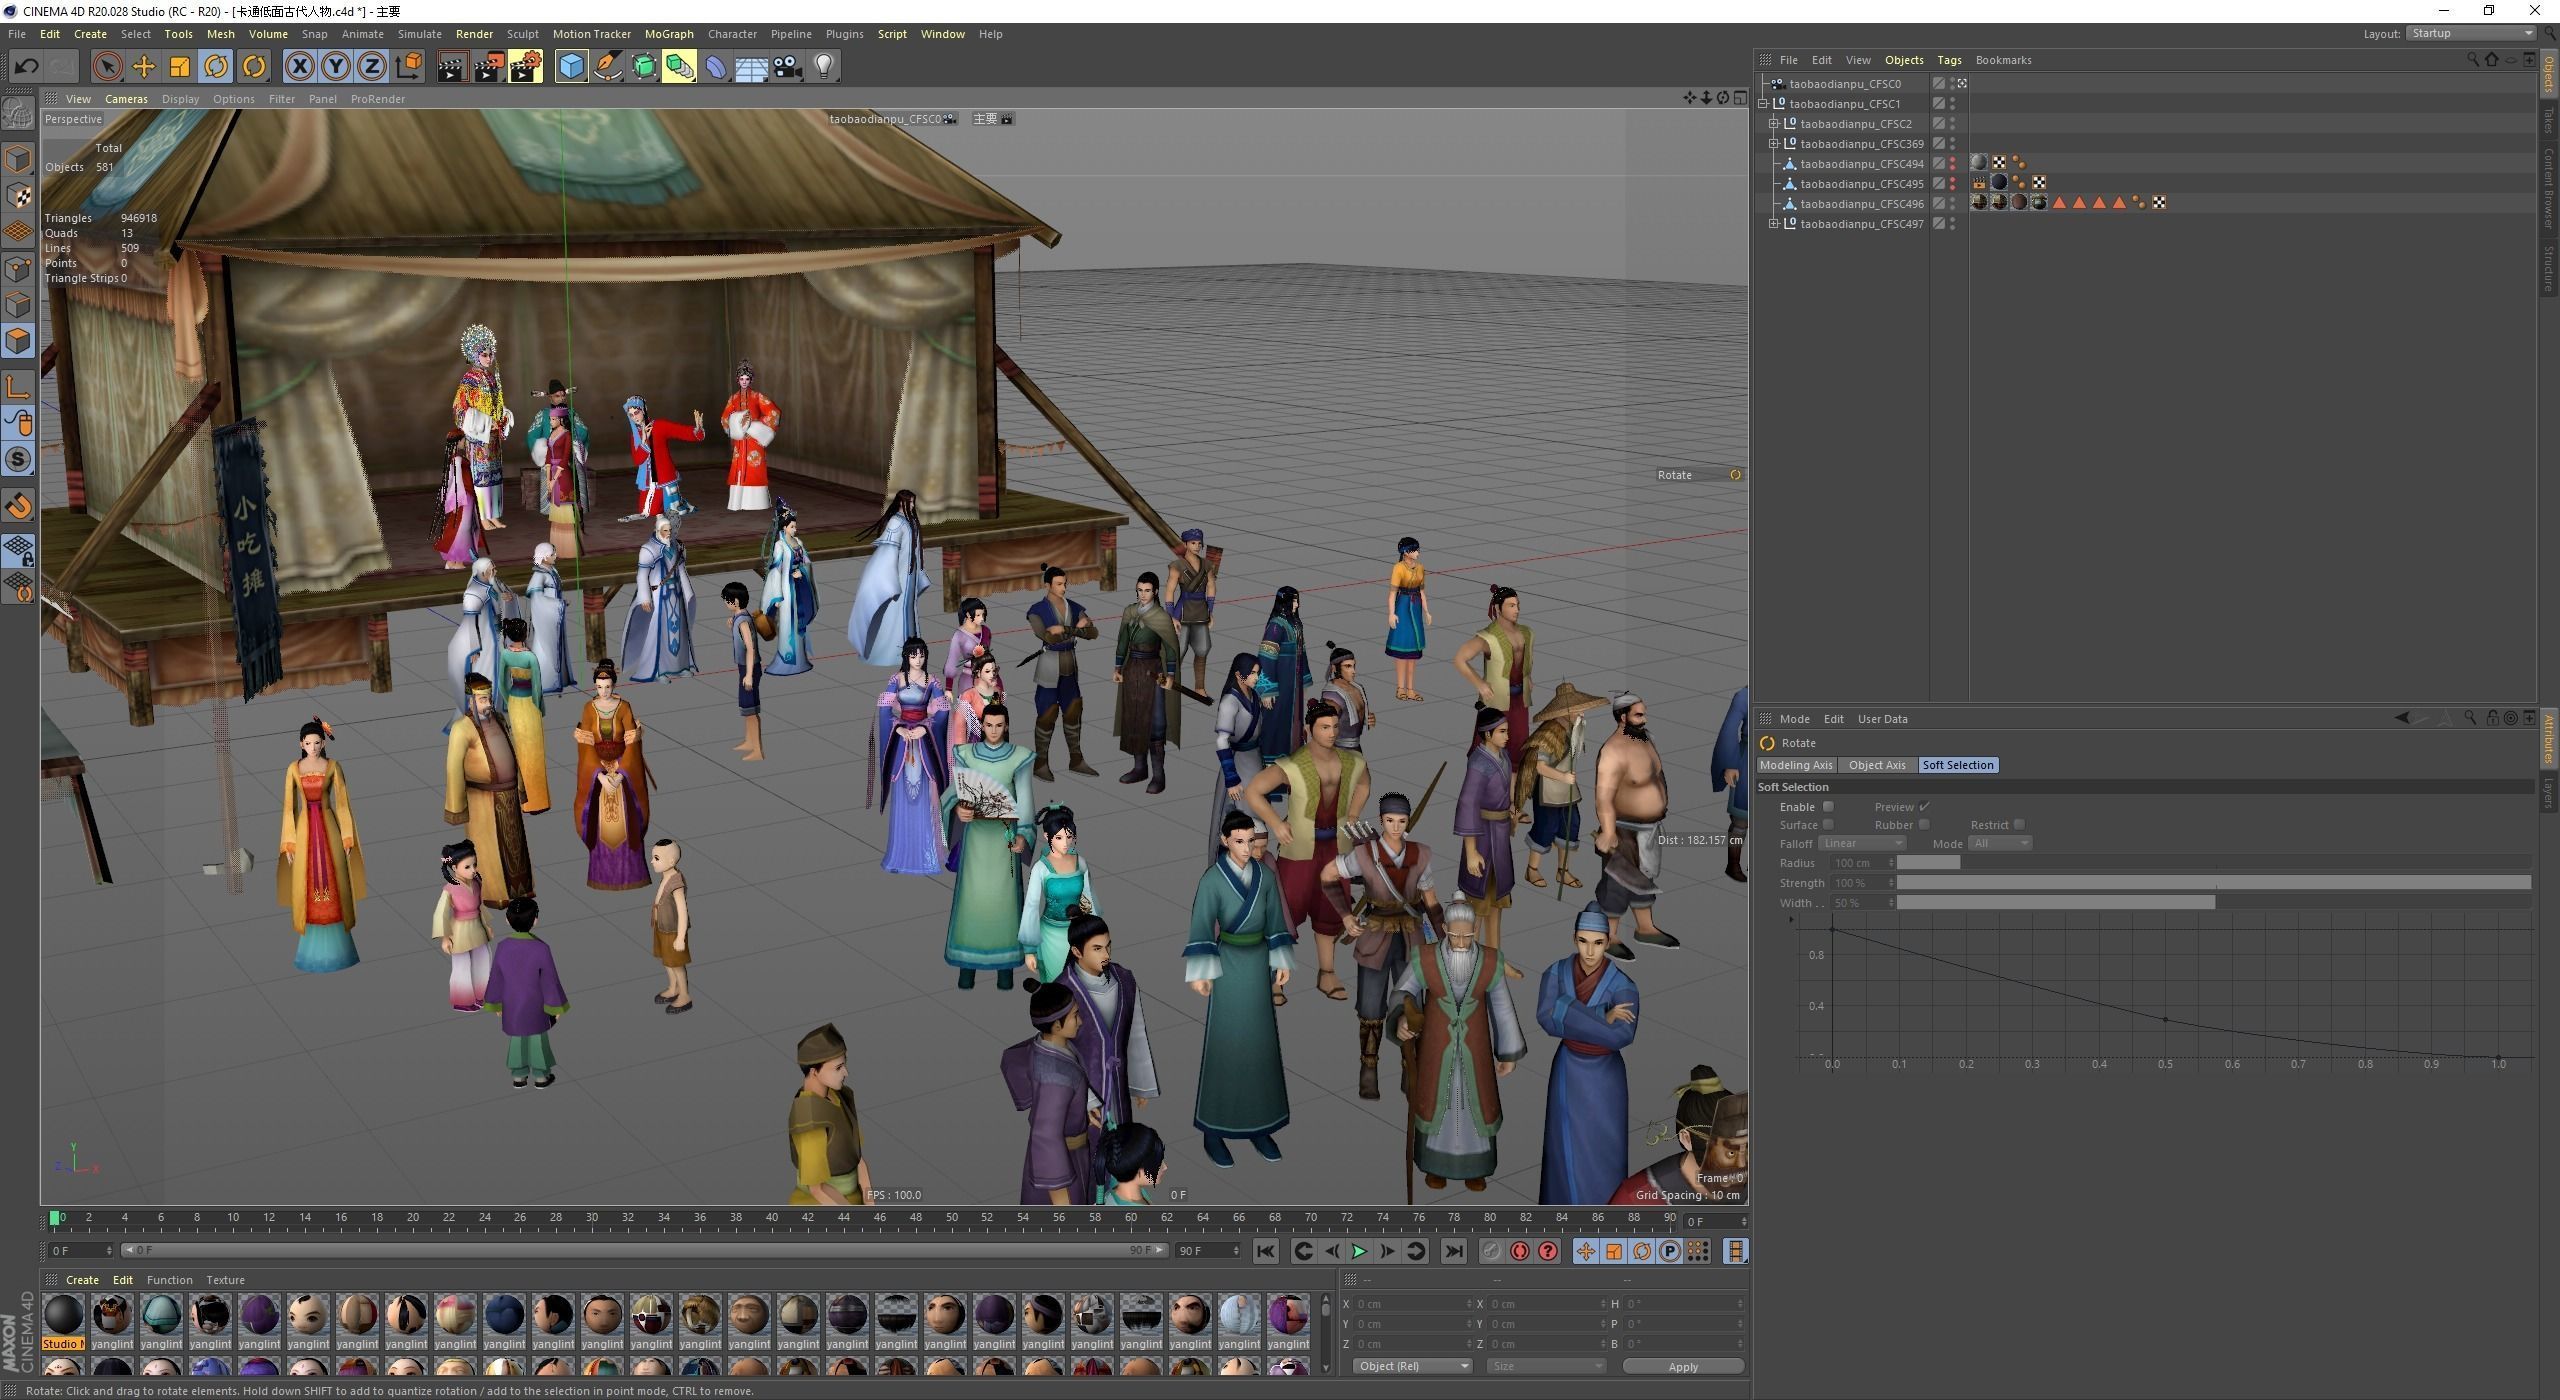Open the MoGraph menu

point(669,33)
